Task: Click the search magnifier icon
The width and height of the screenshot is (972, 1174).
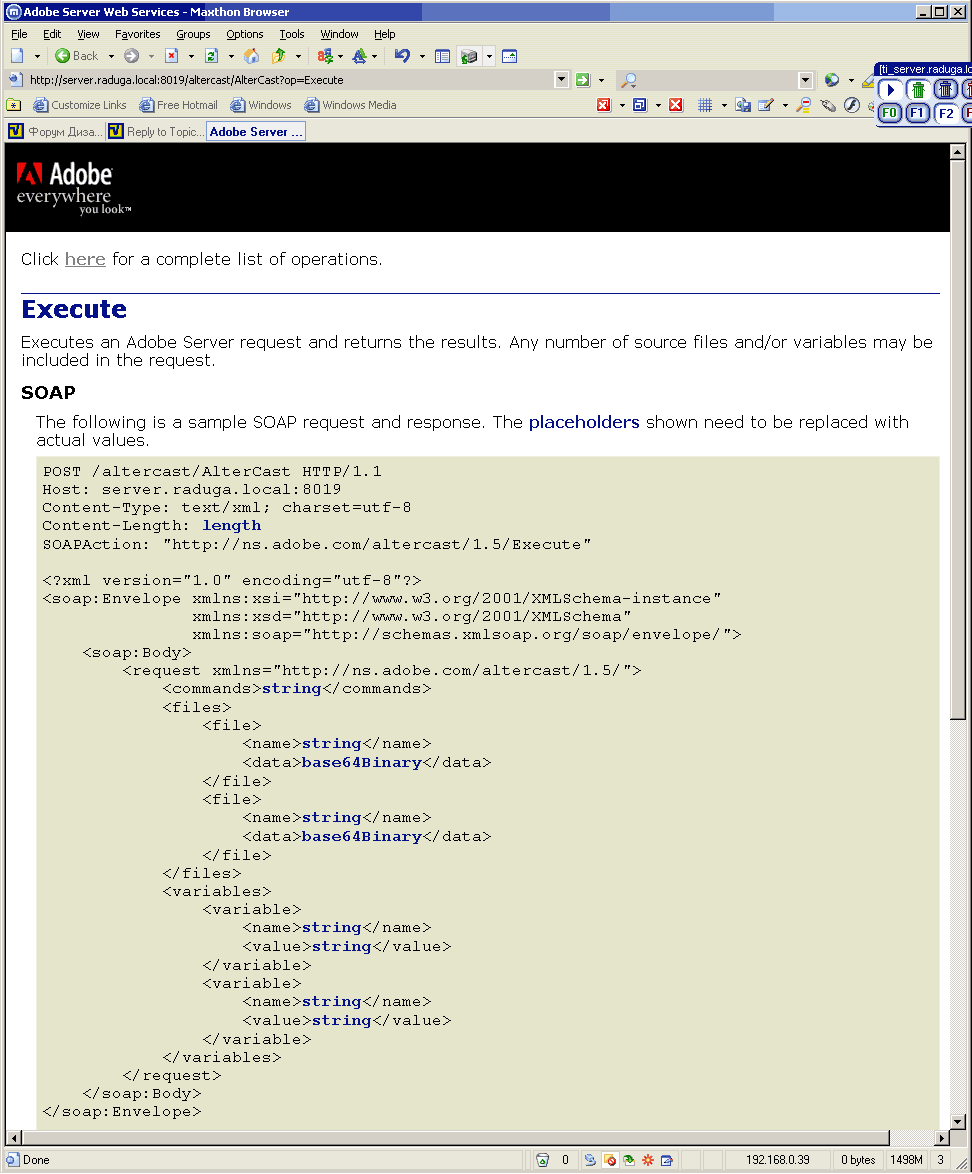Action: click(x=629, y=80)
